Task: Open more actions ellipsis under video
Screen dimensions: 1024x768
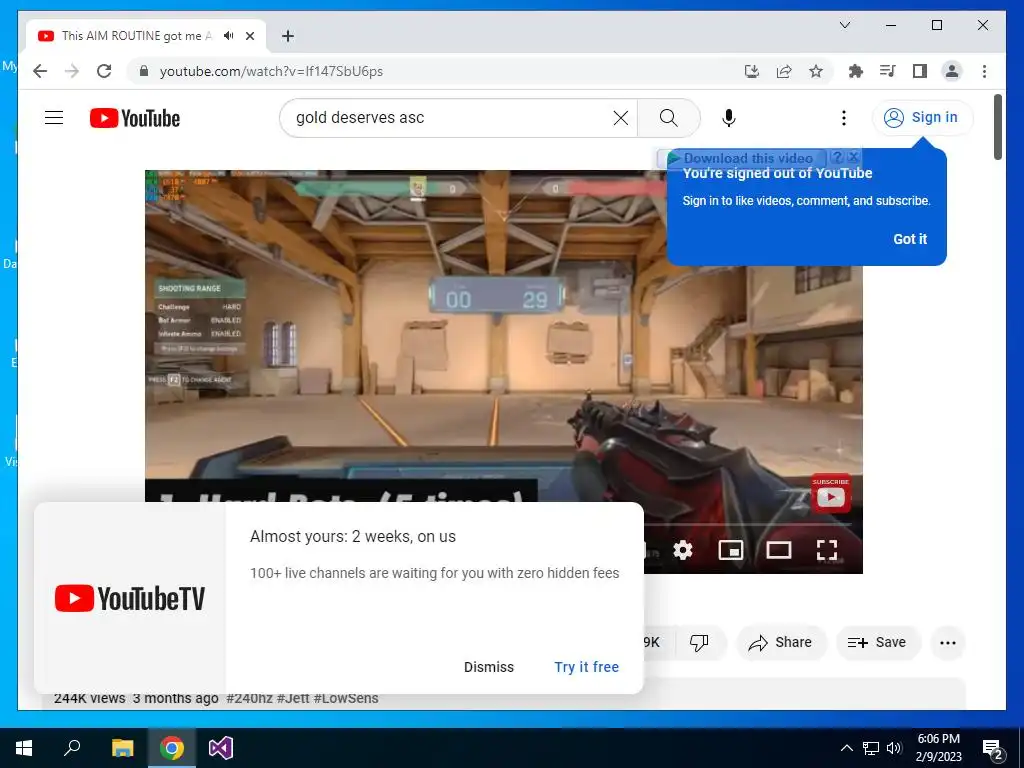Action: click(x=948, y=643)
